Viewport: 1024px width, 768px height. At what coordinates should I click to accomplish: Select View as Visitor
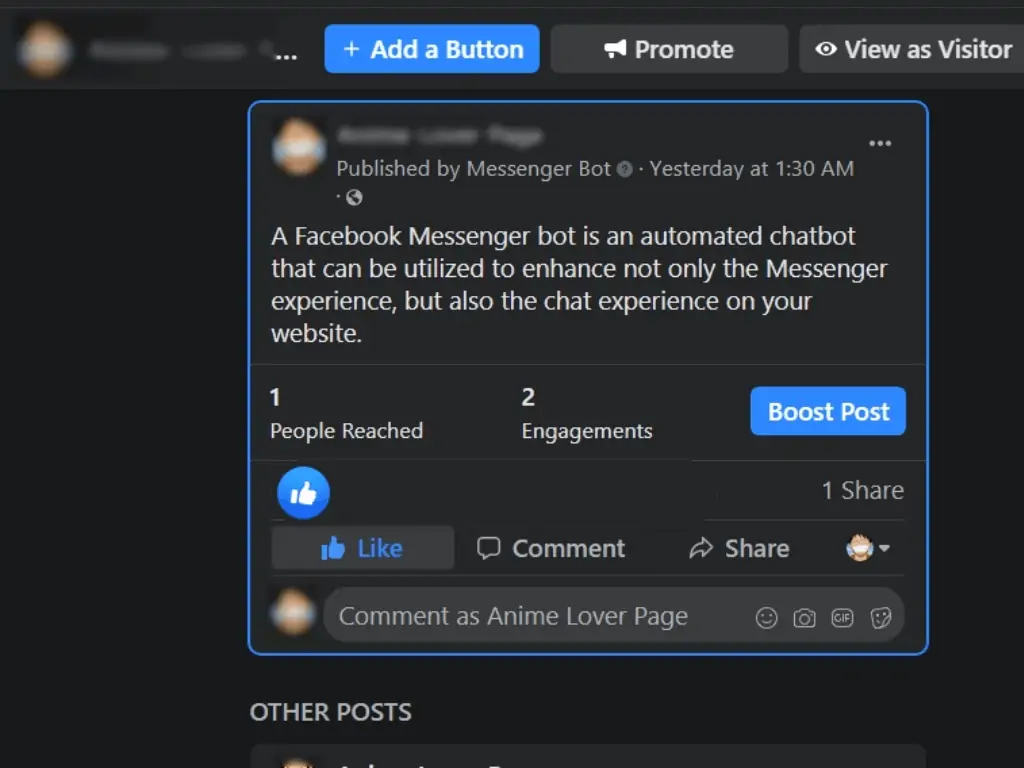point(913,49)
